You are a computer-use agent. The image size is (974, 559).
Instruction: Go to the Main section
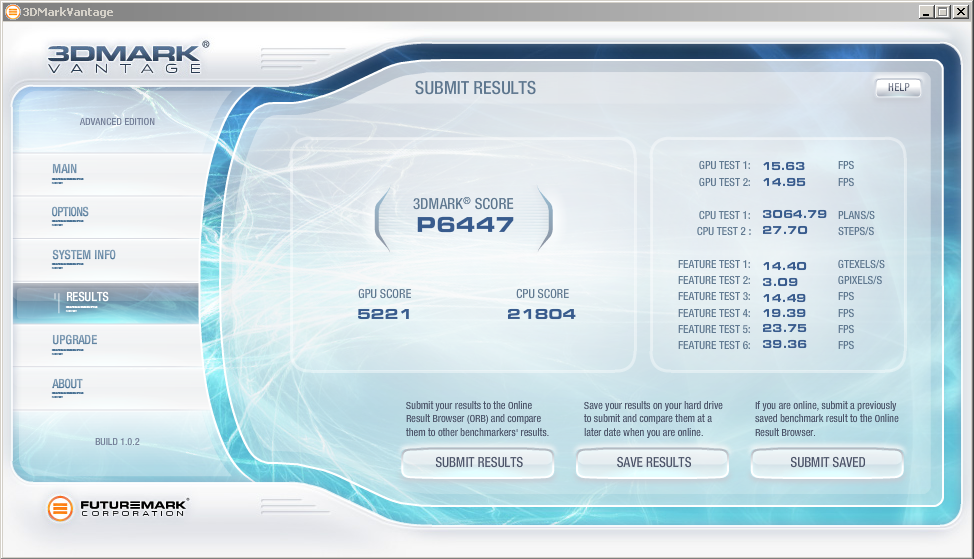[x=64, y=170]
